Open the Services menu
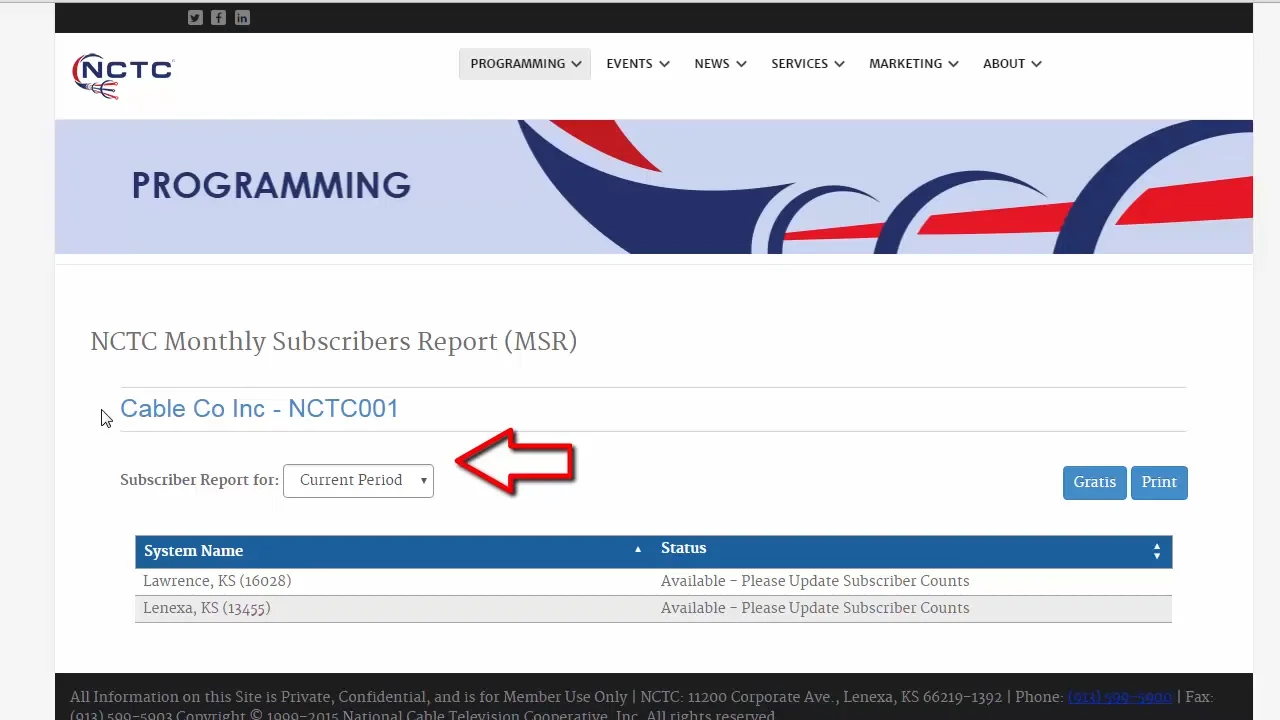Screen dimensions: 1280x720 tap(808, 64)
